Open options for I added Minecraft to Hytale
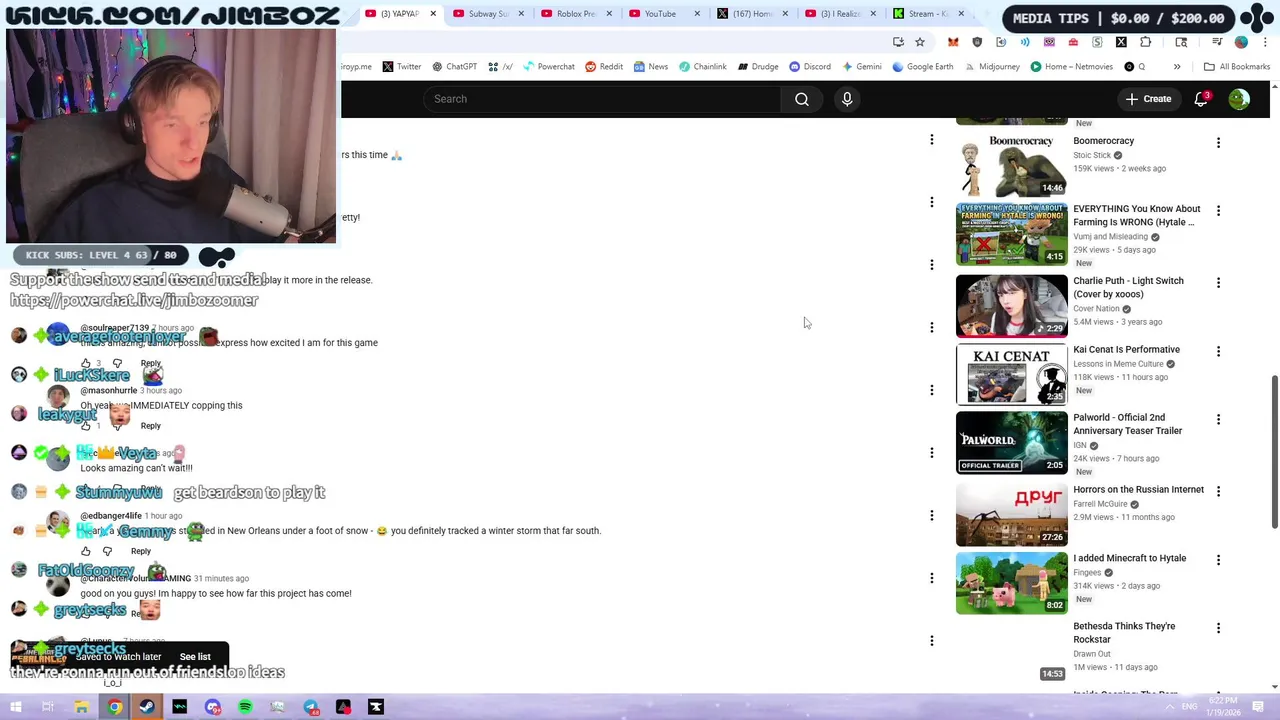 click(x=1218, y=560)
